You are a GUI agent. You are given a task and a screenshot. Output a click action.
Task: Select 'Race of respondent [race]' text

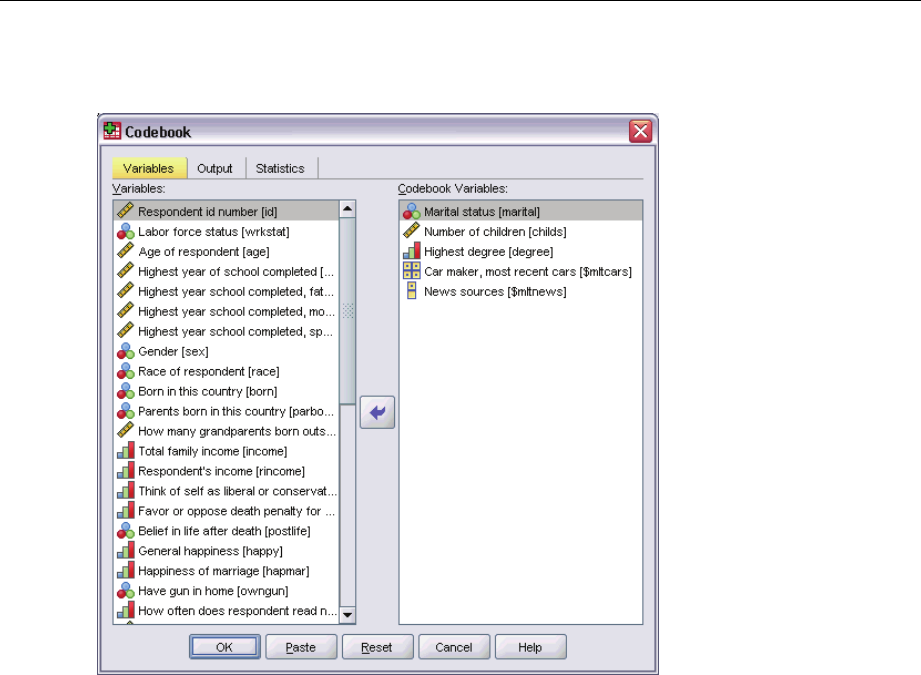pyautogui.click(x=209, y=371)
